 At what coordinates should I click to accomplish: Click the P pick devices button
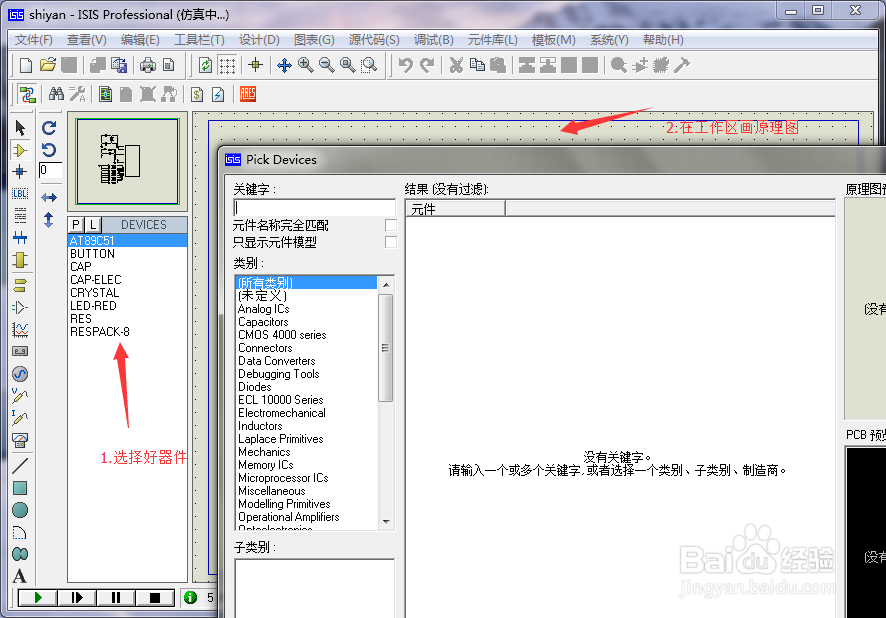76,224
